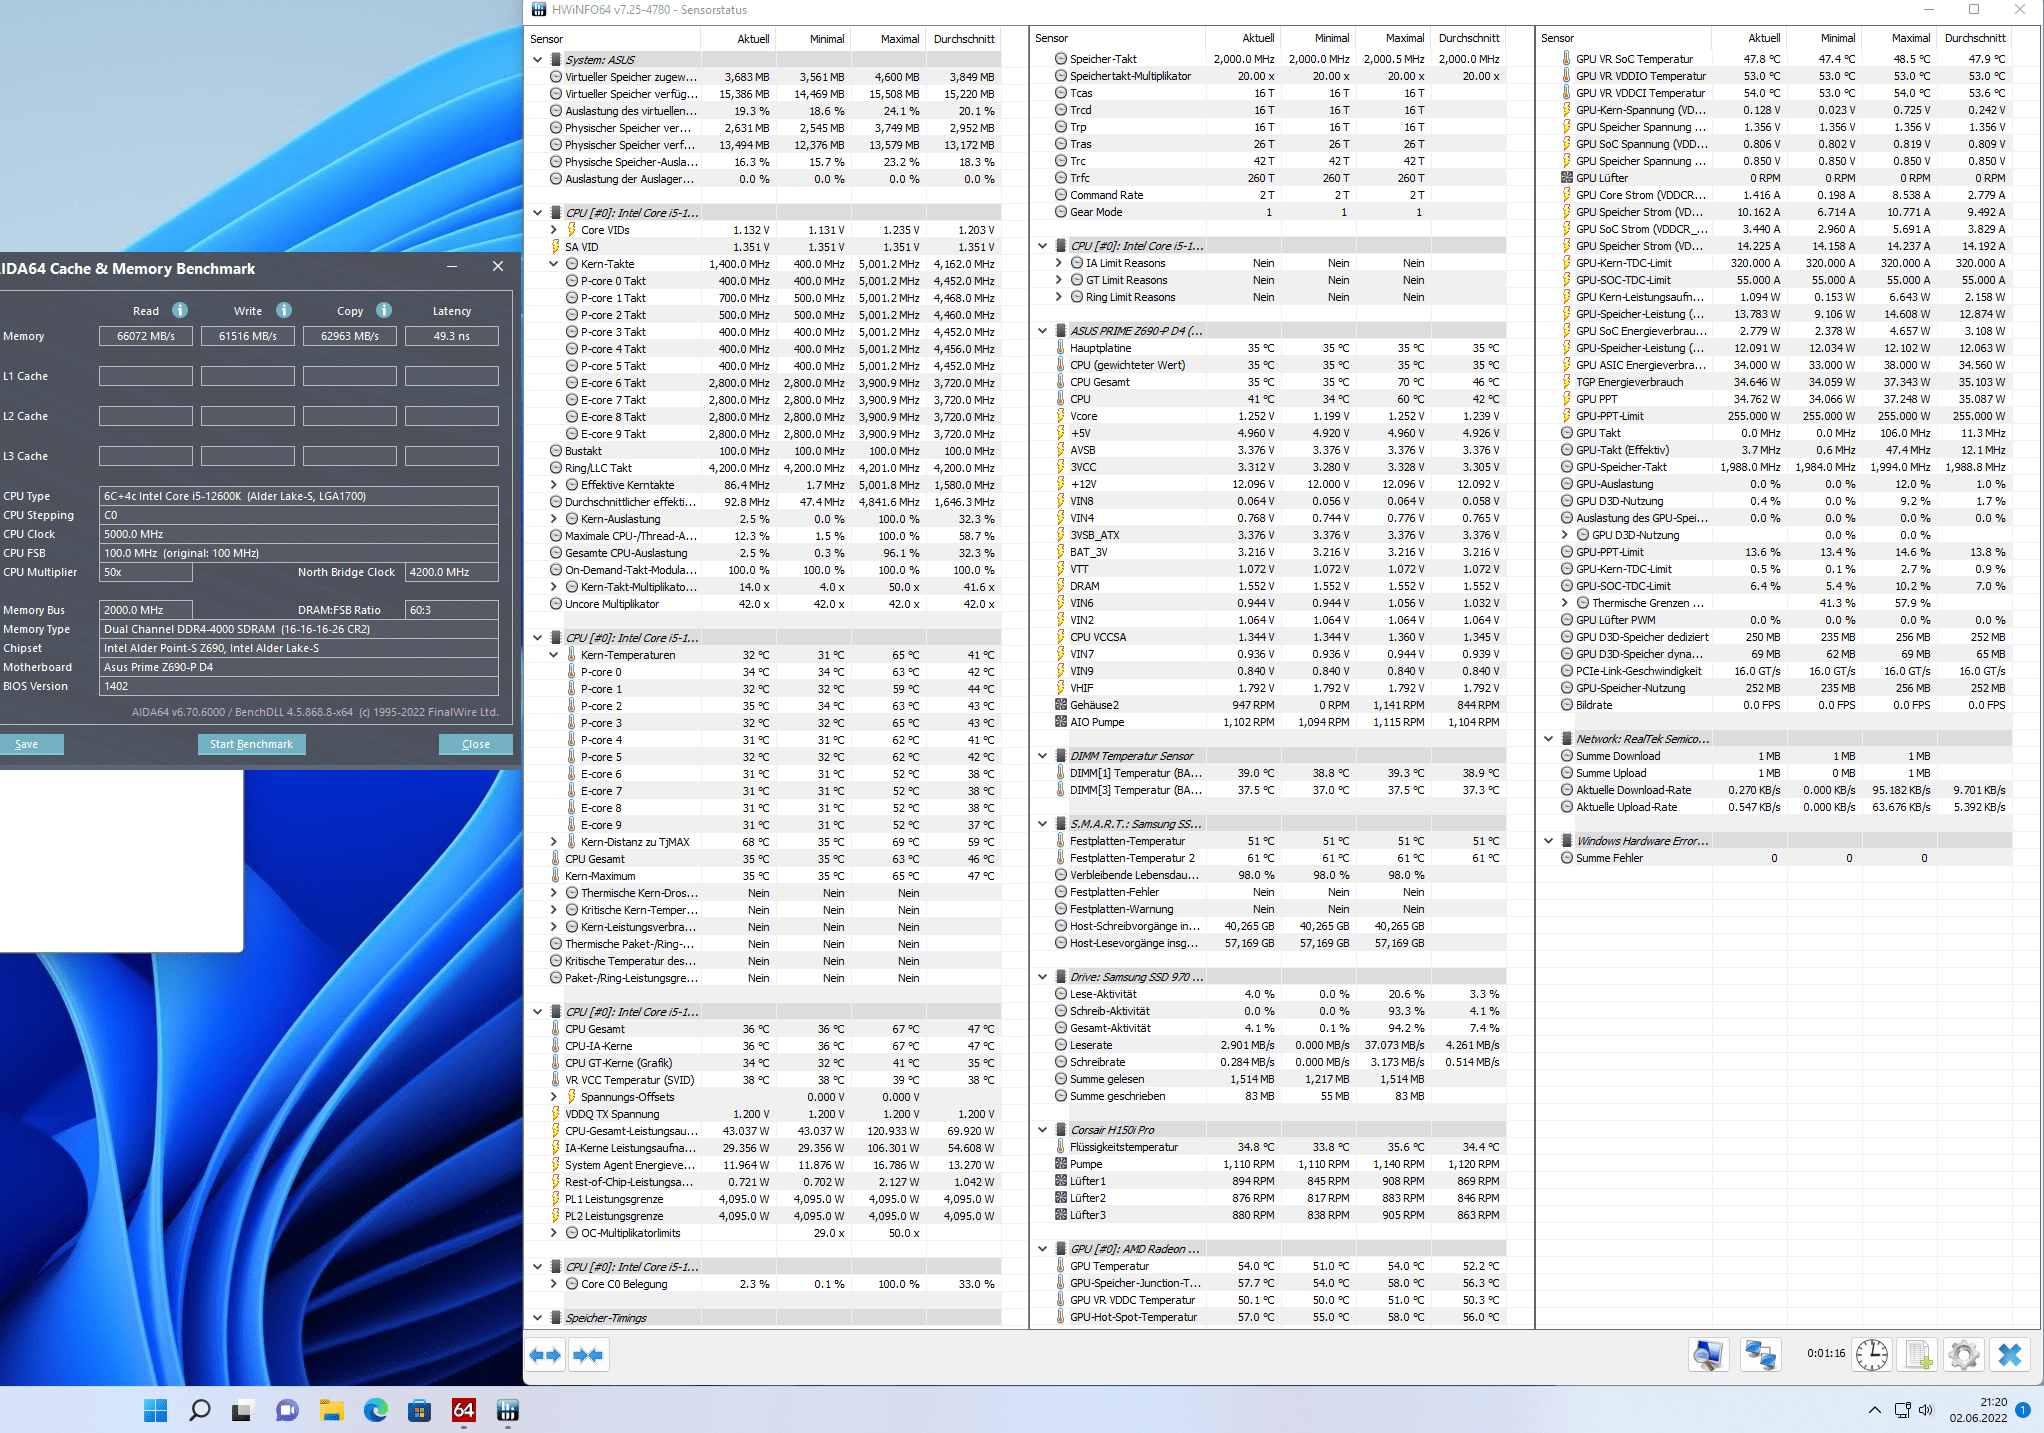The image size is (2044, 1433).
Task: Click Durchschnitt column header in third panel
Action: (1975, 38)
